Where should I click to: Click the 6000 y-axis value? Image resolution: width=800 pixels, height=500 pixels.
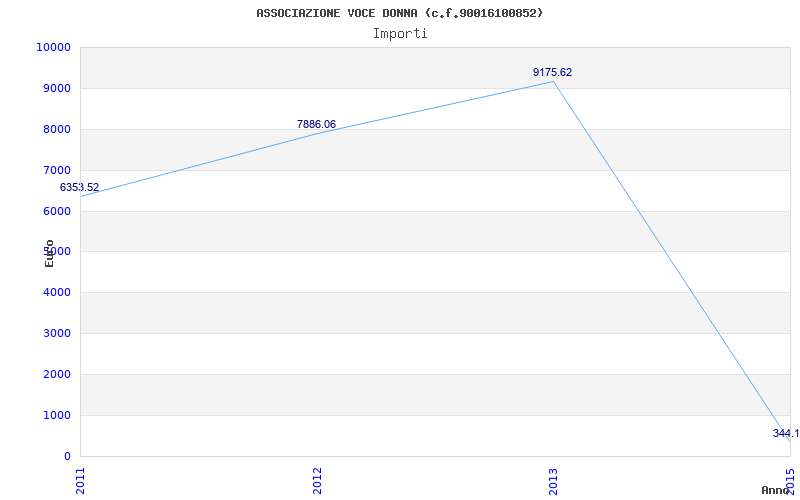pyautogui.click(x=56, y=211)
